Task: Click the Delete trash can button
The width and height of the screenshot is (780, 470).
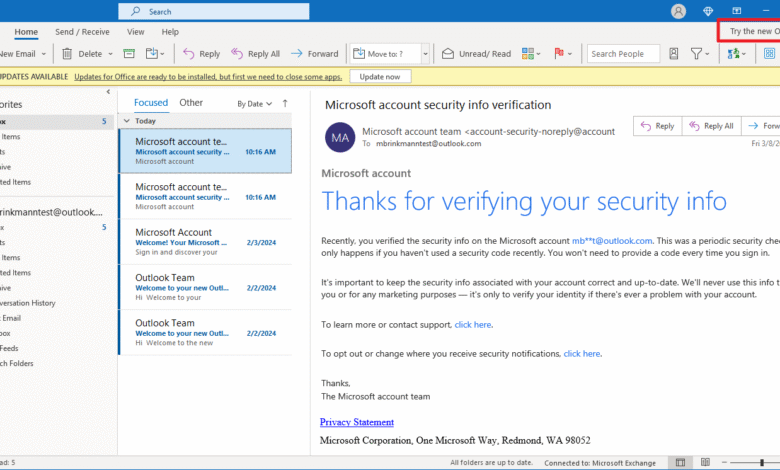Action: 82,54
